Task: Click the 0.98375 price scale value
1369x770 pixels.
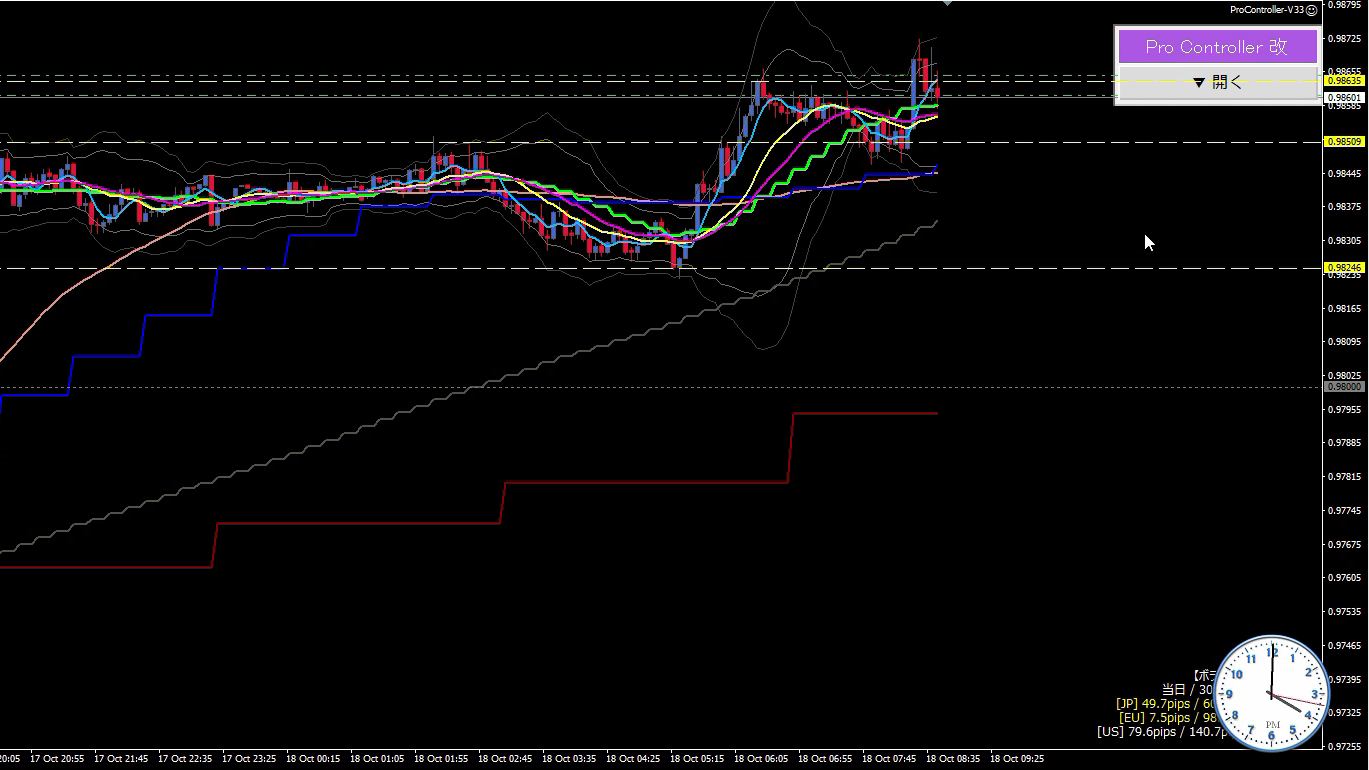Action: coord(1346,207)
